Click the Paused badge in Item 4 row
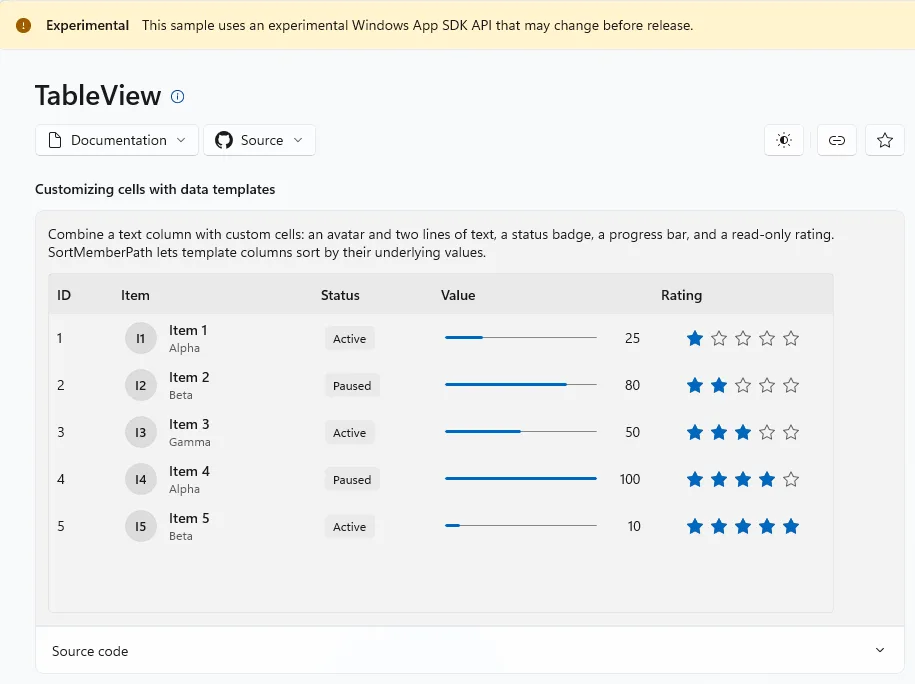The image size is (915, 684). click(x=352, y=479)
